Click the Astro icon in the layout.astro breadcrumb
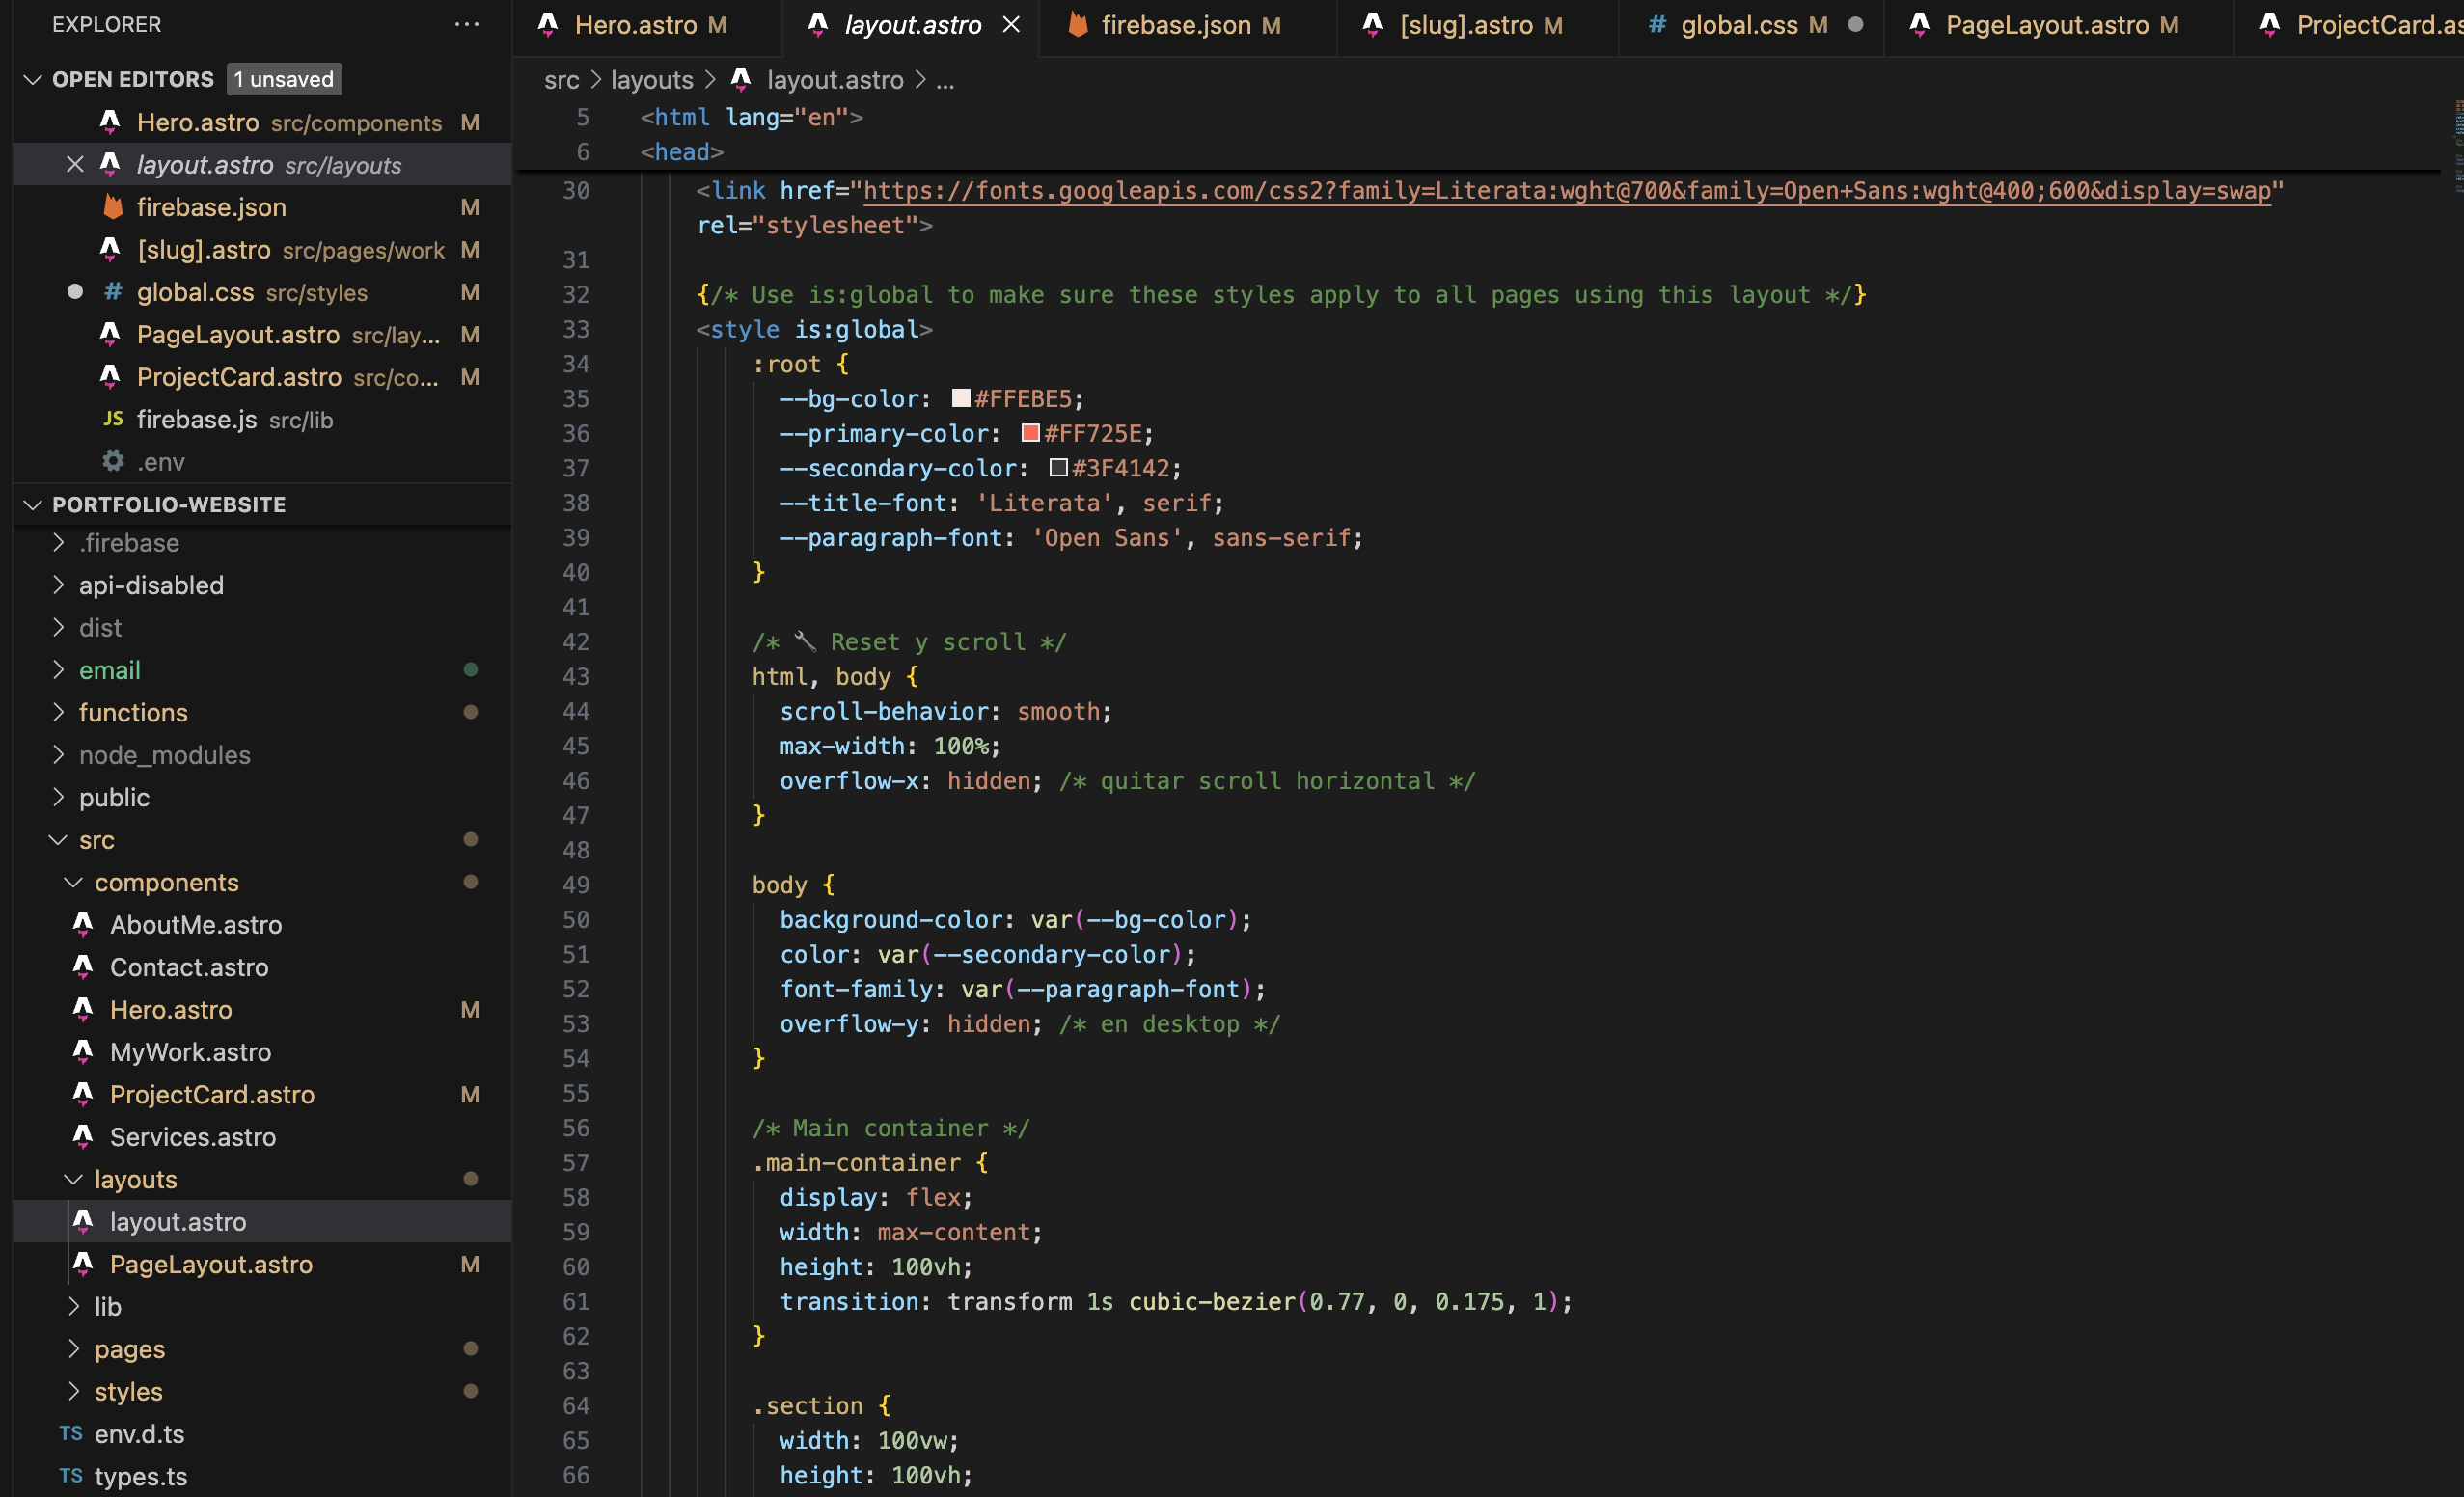The width and height of the screenshot is (2464, 1497). click(741, 80)
